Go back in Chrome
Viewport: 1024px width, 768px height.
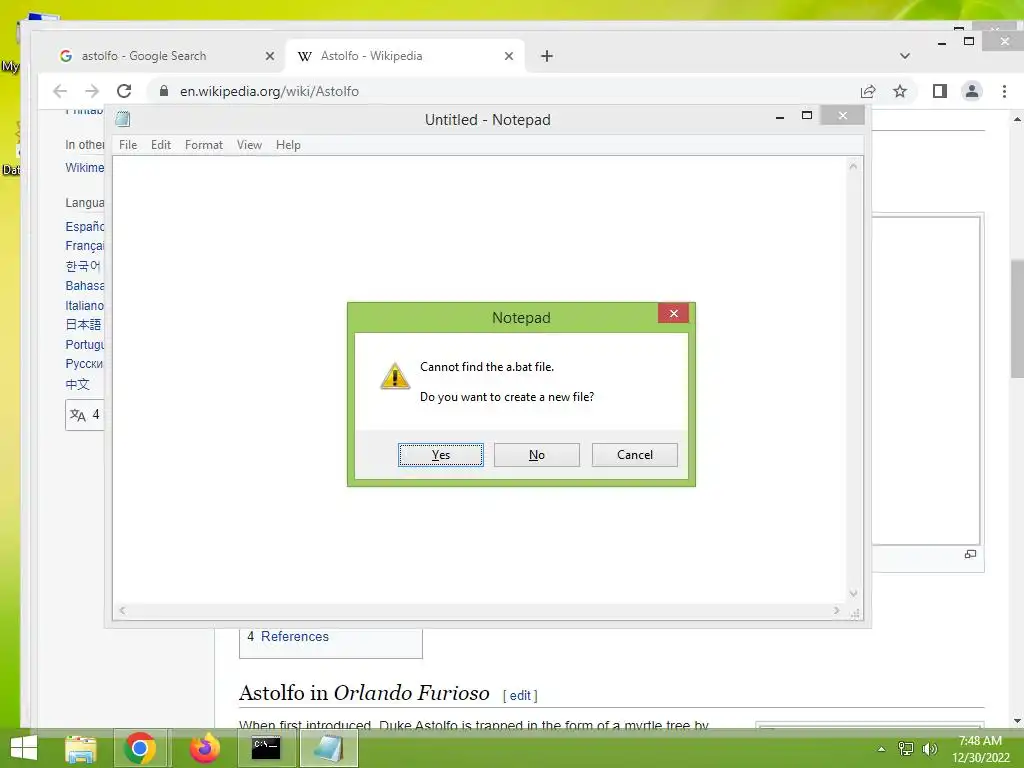[x=60, y=91]
